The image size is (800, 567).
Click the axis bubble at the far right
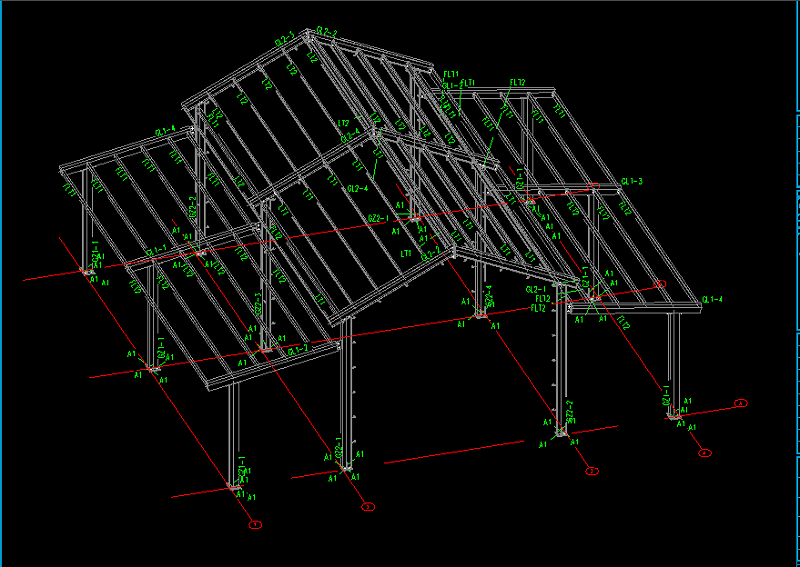[x=741, y=403]
